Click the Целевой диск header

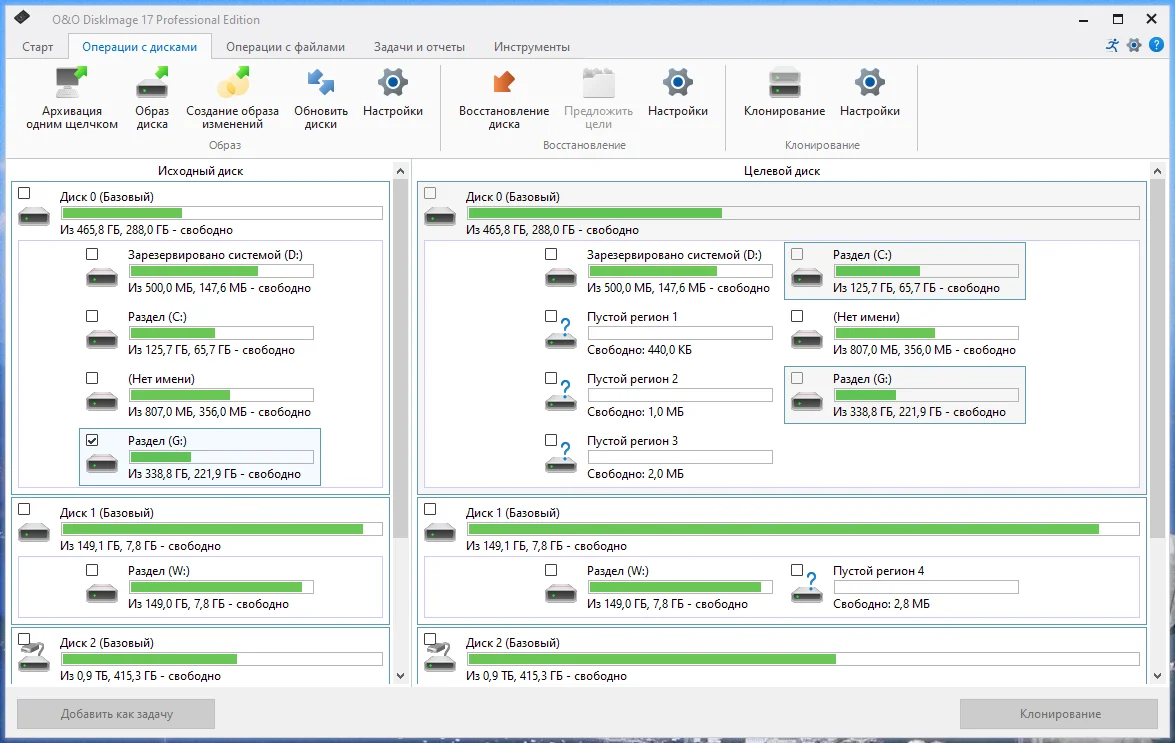782,171
